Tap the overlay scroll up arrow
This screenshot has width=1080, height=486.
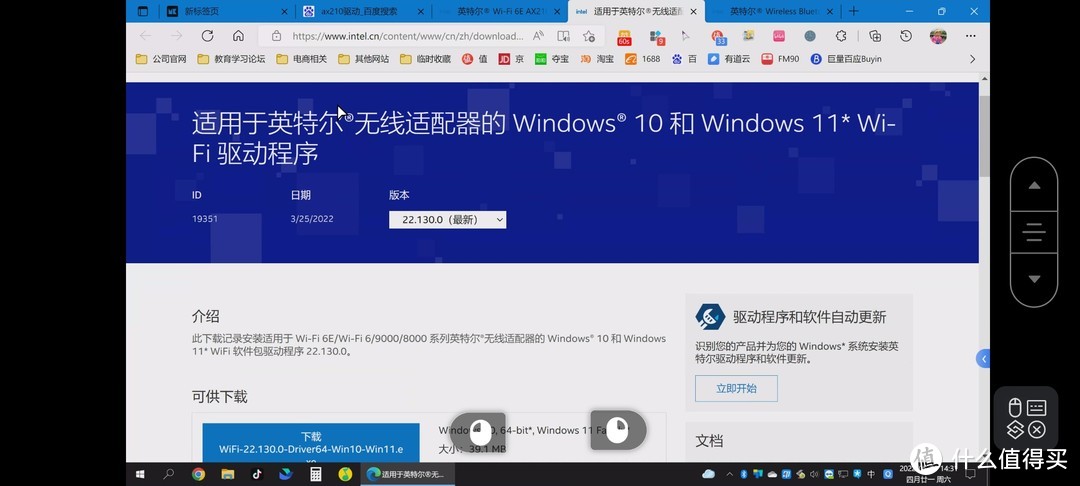click(1034, 185)
